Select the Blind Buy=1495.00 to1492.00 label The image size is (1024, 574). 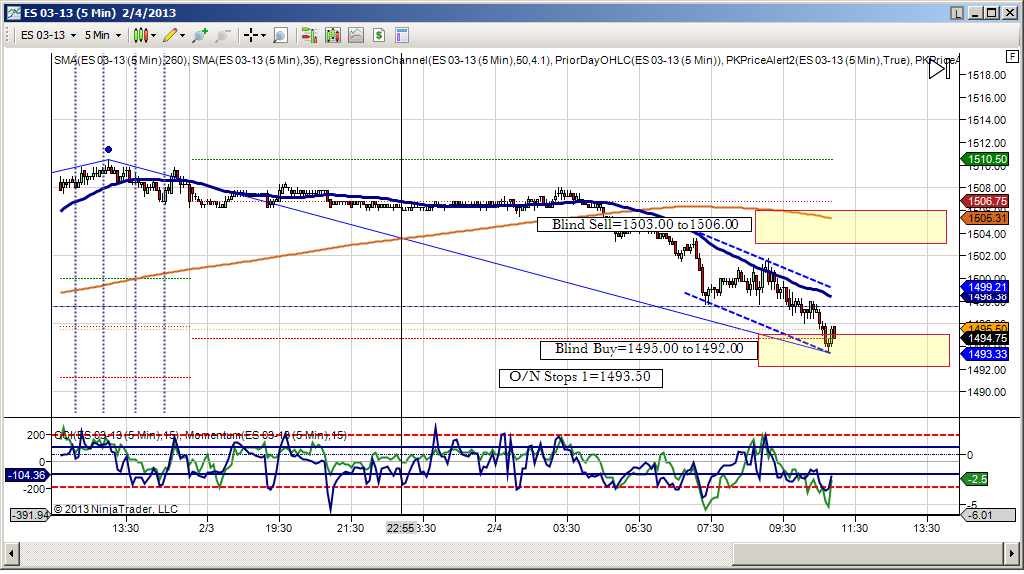(x=648, y=349)
